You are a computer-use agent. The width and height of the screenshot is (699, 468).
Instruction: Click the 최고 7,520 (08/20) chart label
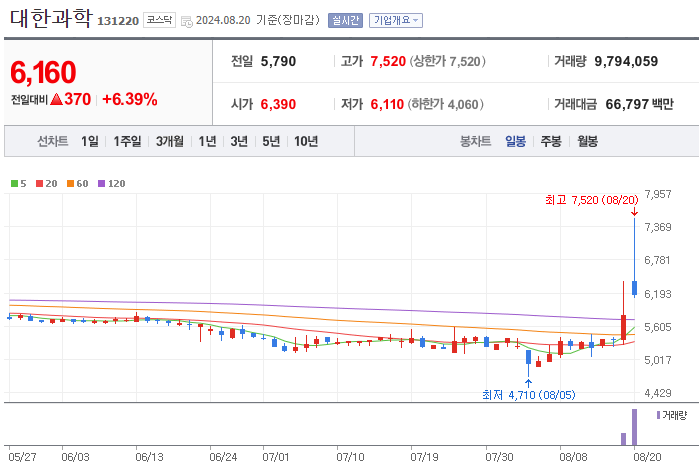tap(592, 200)
